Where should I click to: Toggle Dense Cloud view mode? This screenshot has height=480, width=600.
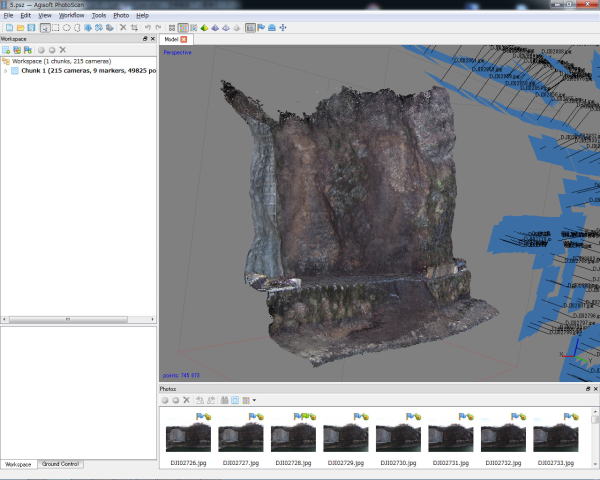pos(183,28)
